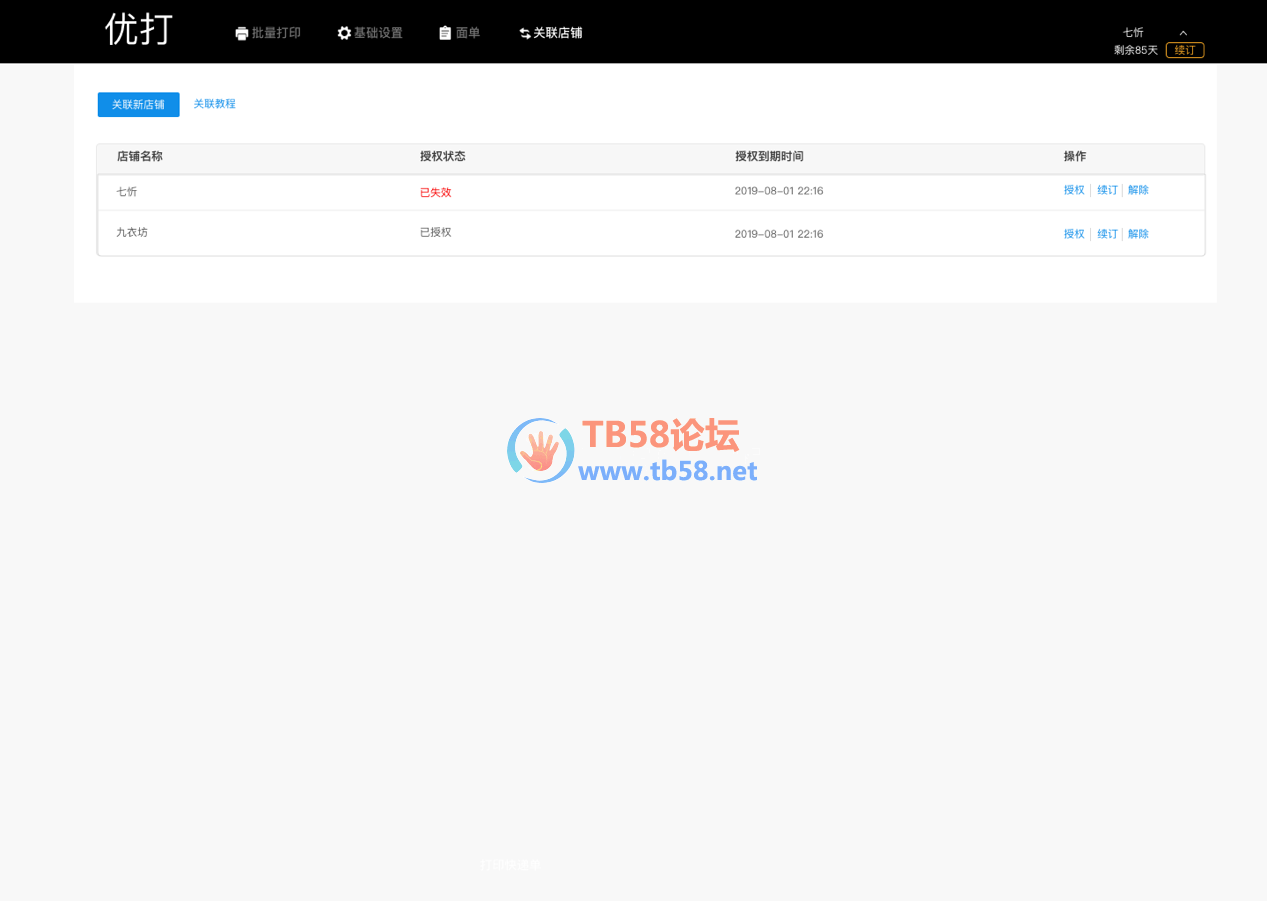Click 解除 for the 九衣坊 store
This screenshot has width=1267, height=901.
pyautogui.click(x=1138, y=234)
